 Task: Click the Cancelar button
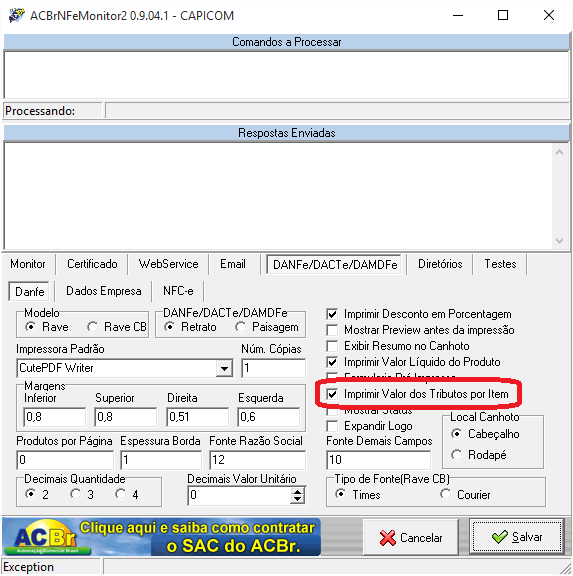click(x=411, y=537)
